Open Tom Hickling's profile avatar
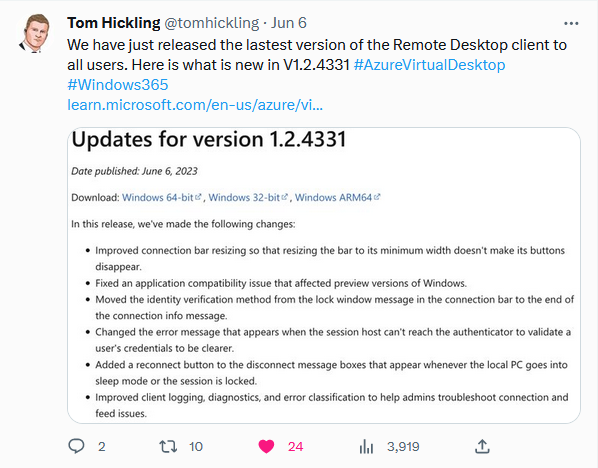The width and height of the screenshot is (598, 468). coord(35,34)
